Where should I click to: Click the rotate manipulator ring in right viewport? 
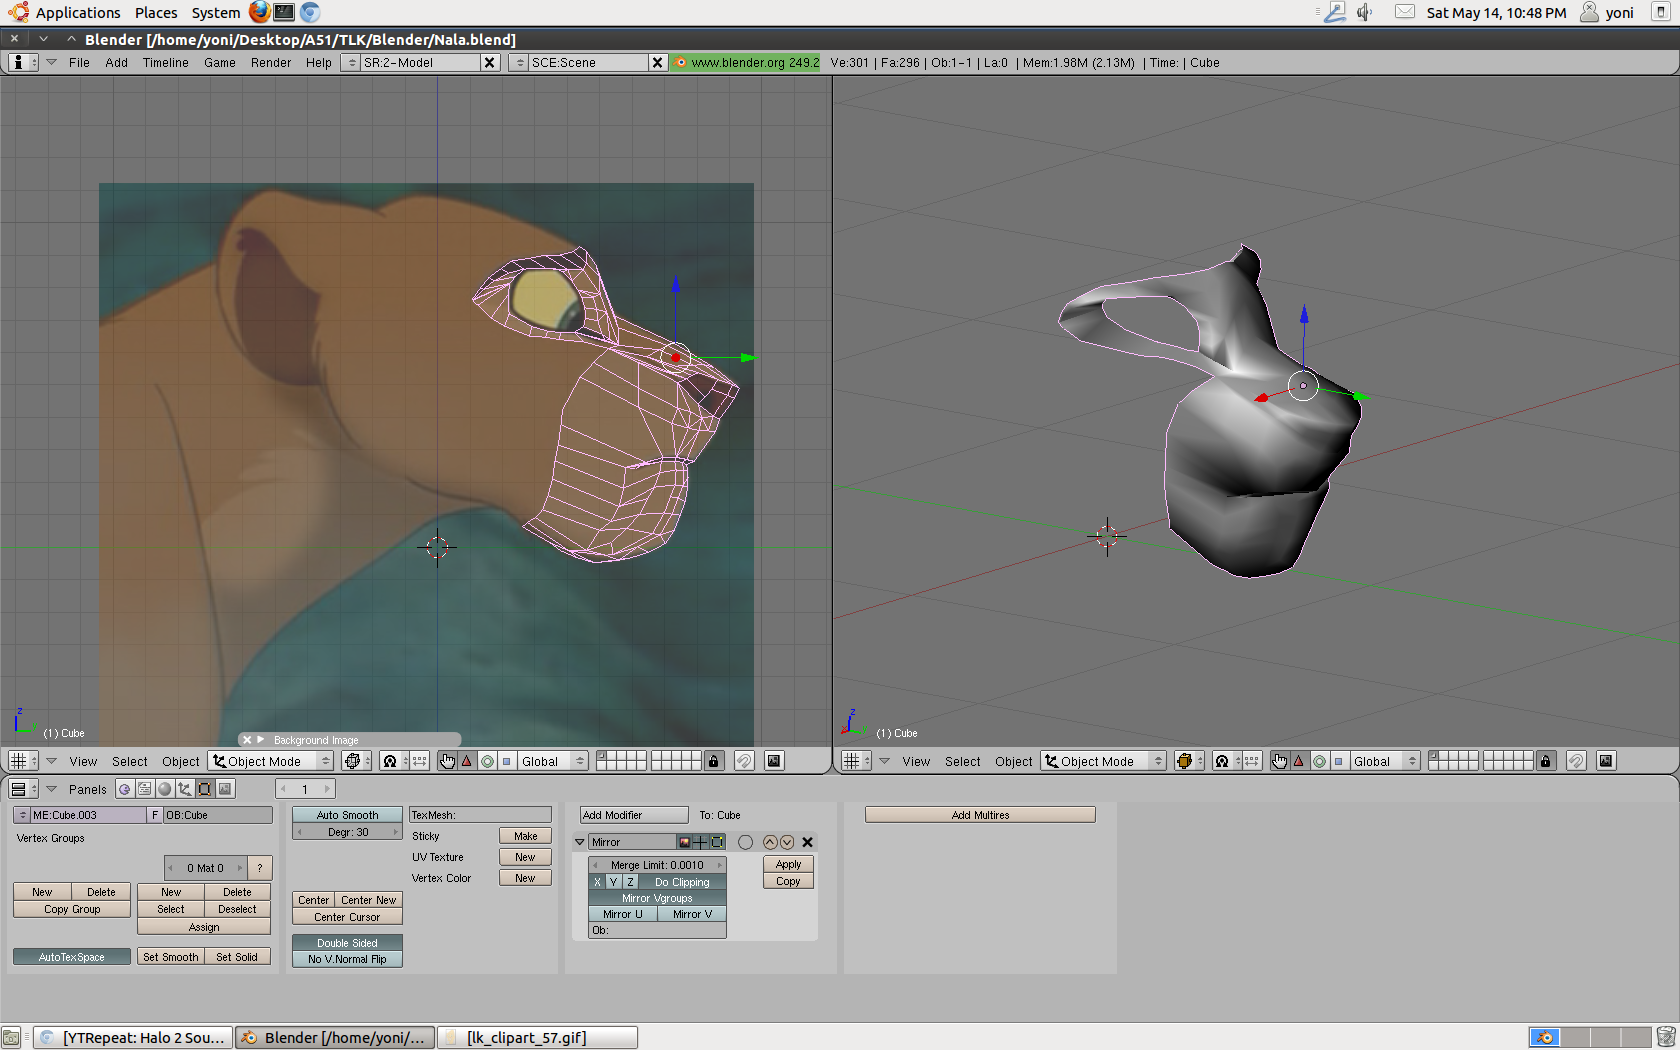1319,761
